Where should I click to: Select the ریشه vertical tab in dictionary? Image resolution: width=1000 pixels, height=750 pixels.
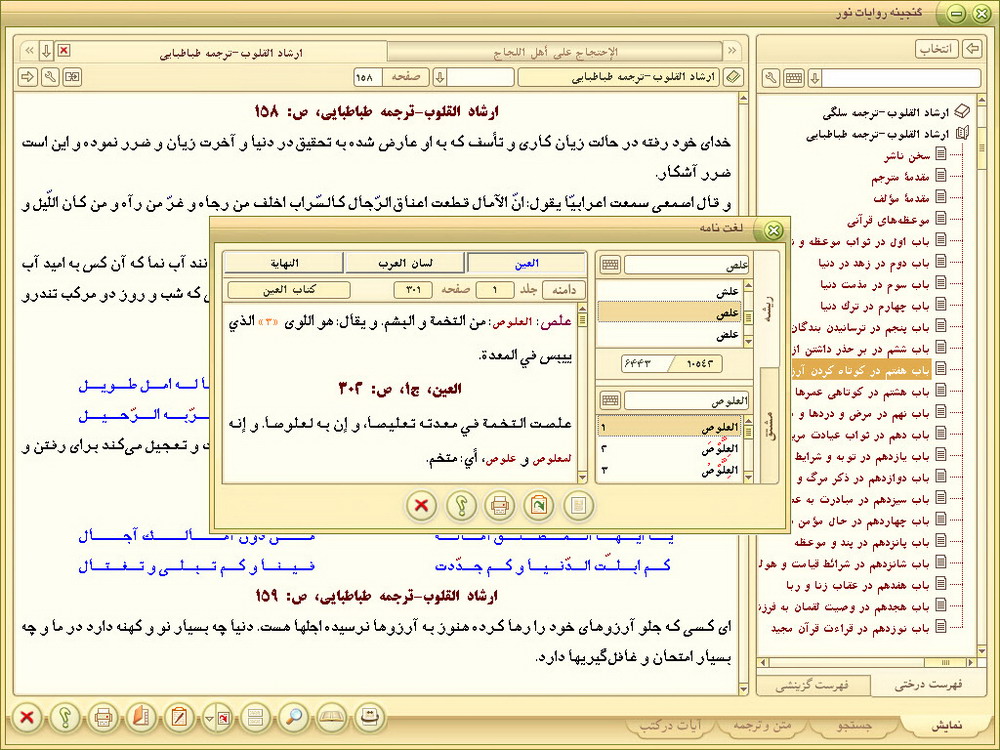[770, 309]
